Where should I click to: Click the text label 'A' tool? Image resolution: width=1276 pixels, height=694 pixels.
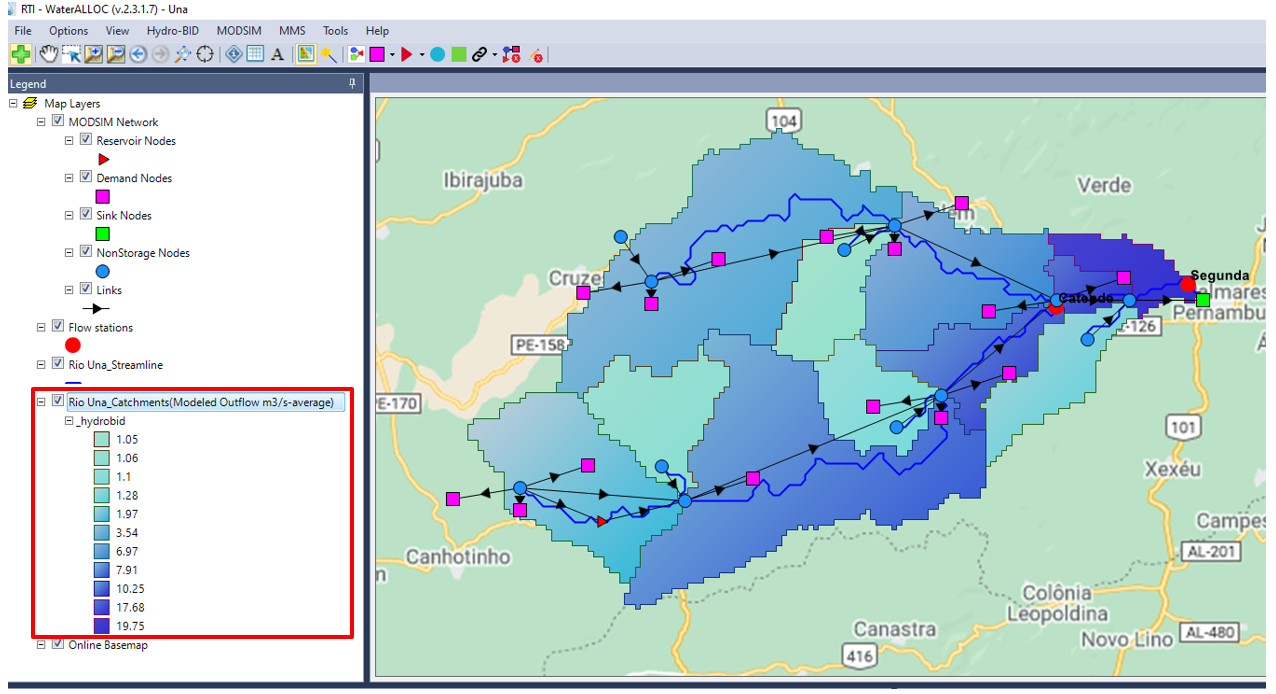[277, 54]
